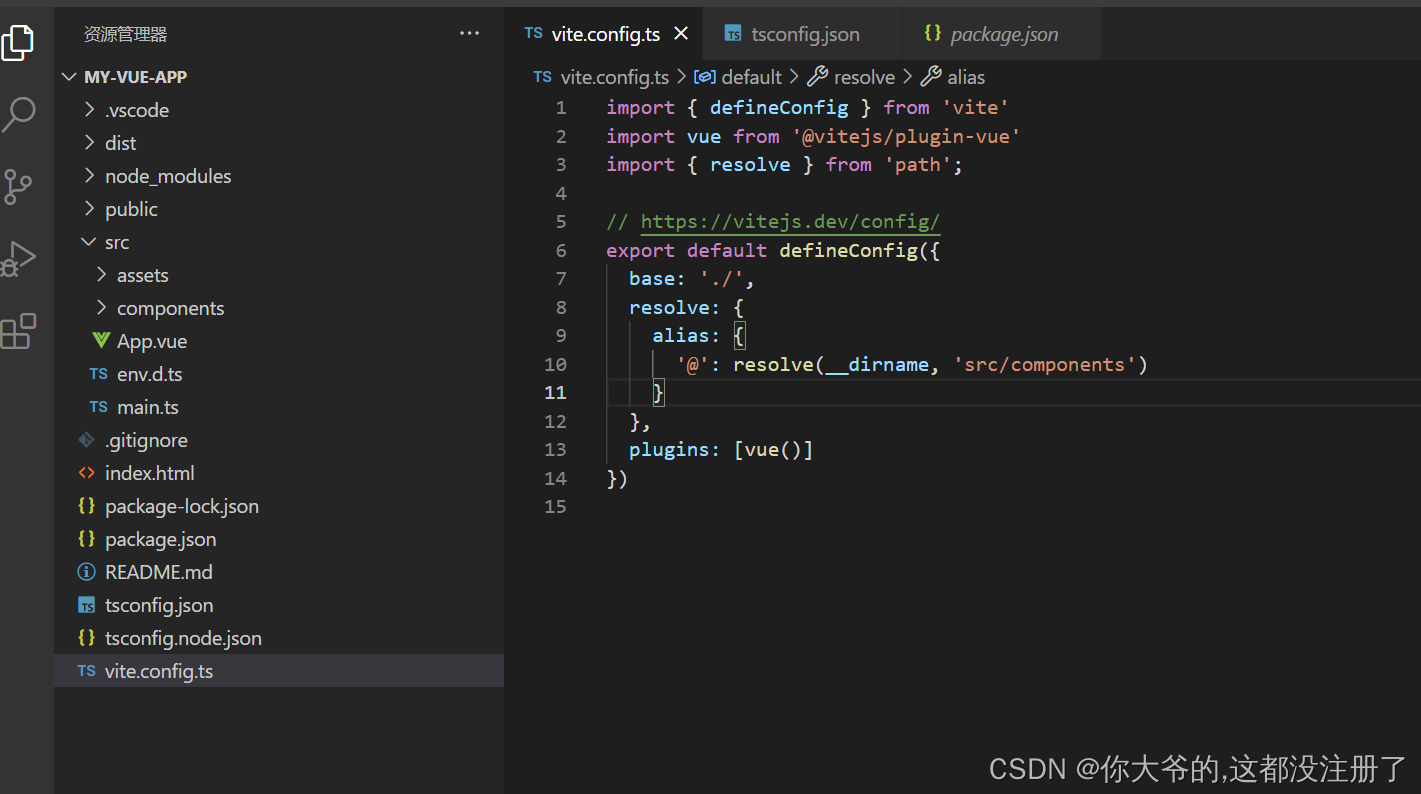This screenshot has height=794, width=1421.
Task: Expand the node_modules folder
Action: coord(90,176)
